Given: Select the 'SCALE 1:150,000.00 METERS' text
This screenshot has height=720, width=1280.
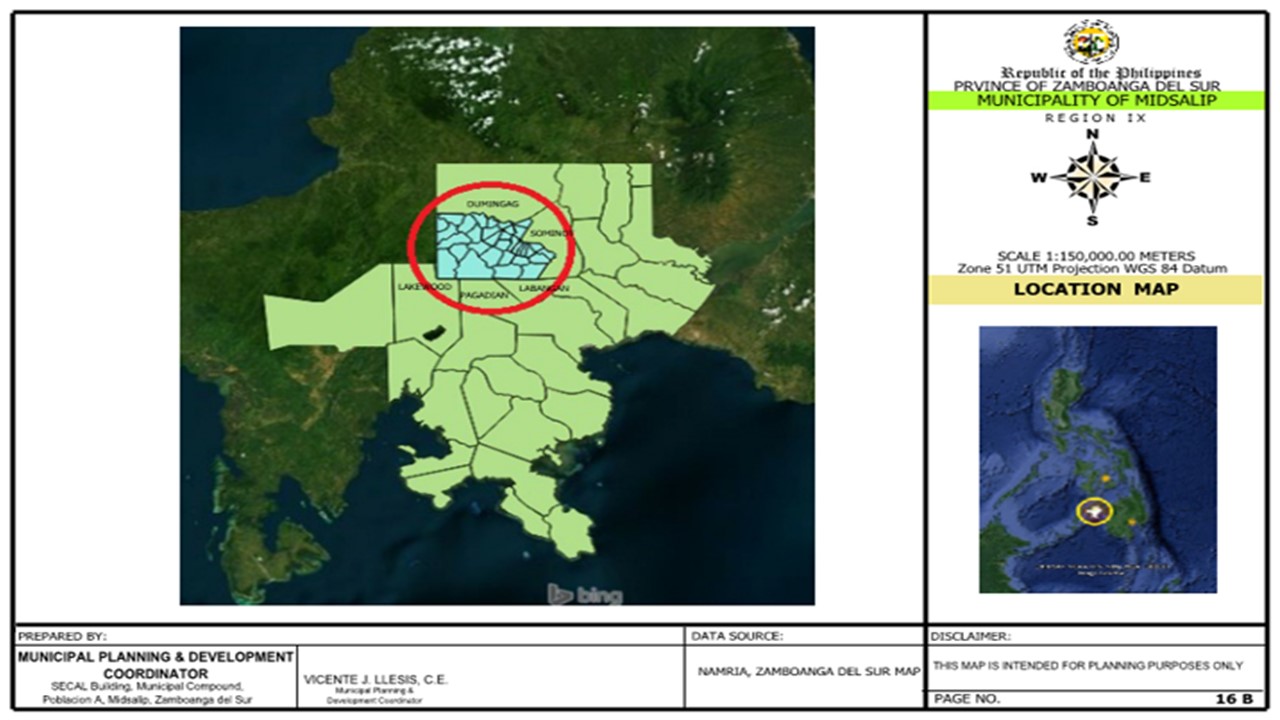Looking at the screenshot, I should (1096, 256).
